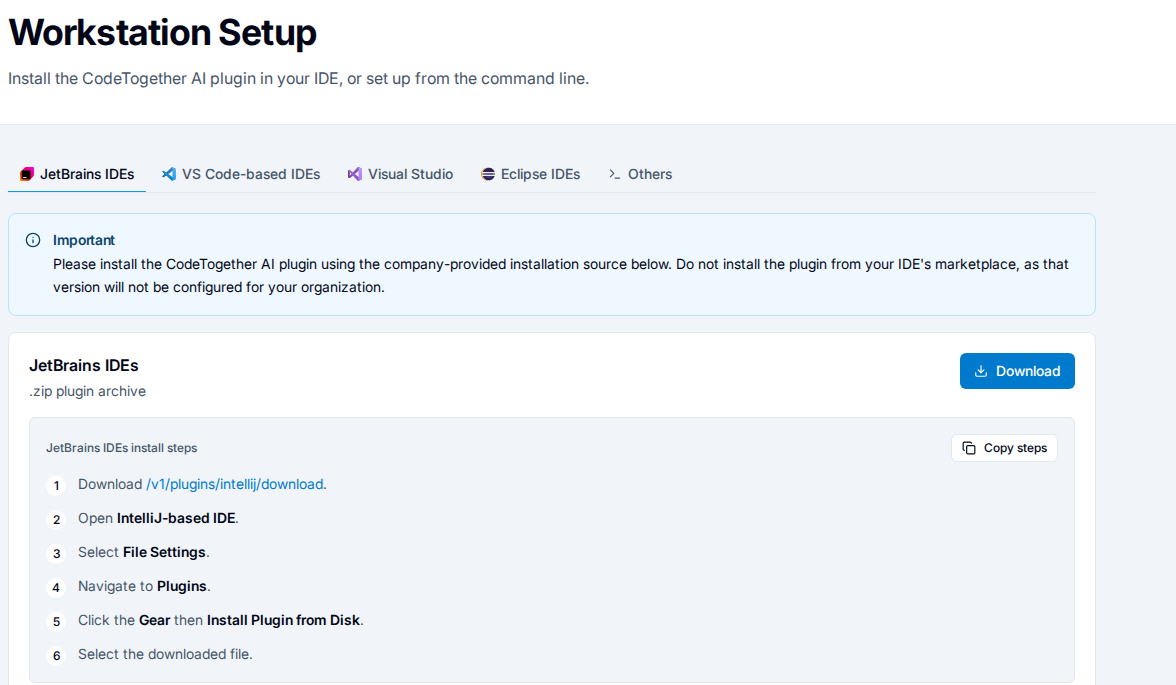Open the Others tab
1176x685 pixels.
640,174
